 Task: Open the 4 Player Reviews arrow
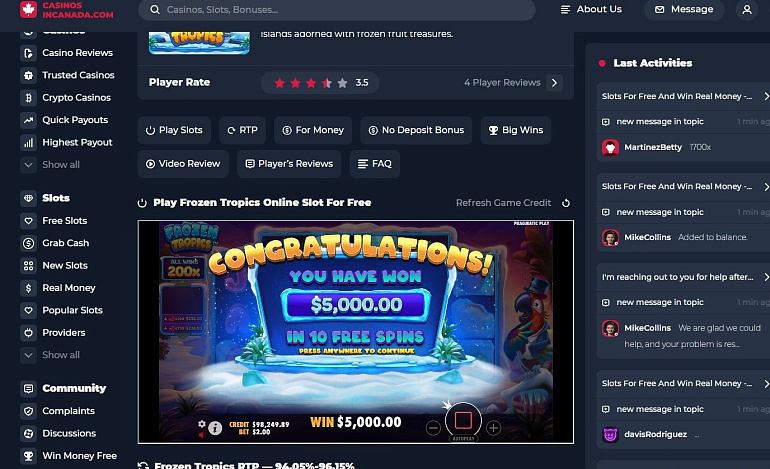coord(554,83)
